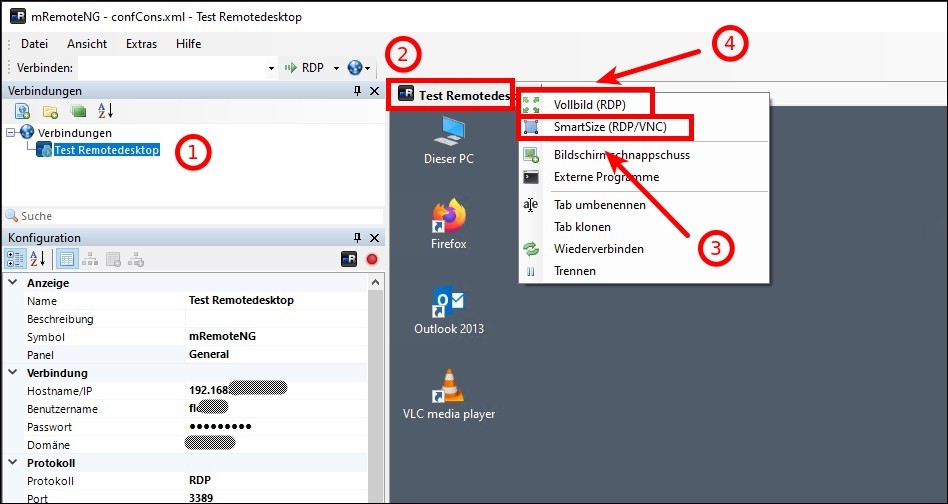The image size is (948, 504).
Task: Select Trennen to disconnect the session
Action: point(574,271)
